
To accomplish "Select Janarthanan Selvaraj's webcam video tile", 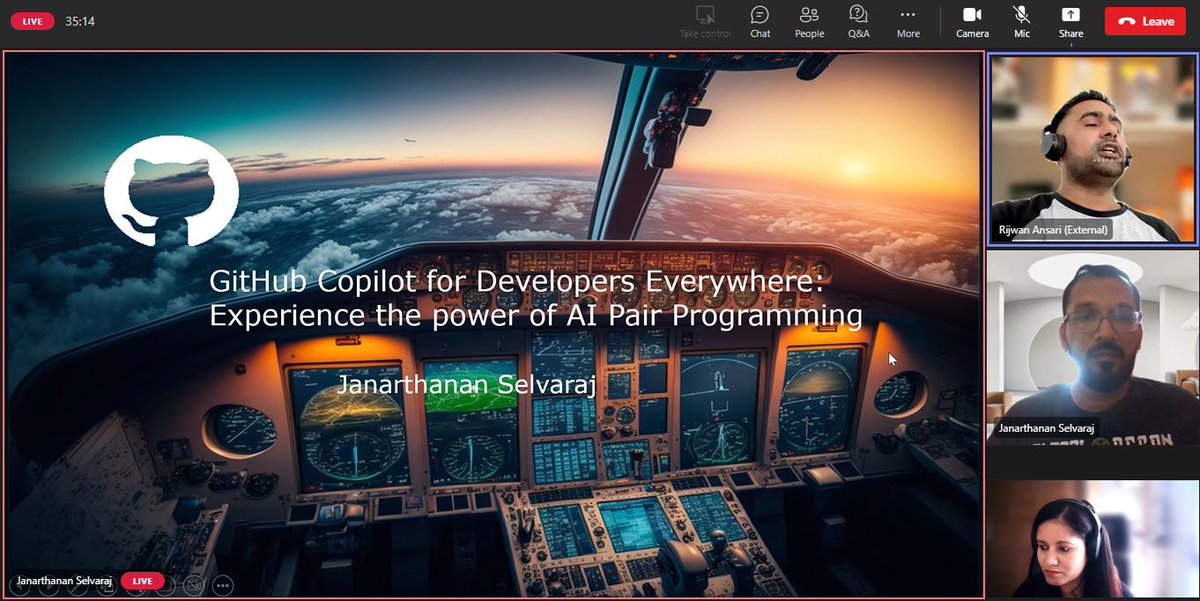I will pos(1092,347).
